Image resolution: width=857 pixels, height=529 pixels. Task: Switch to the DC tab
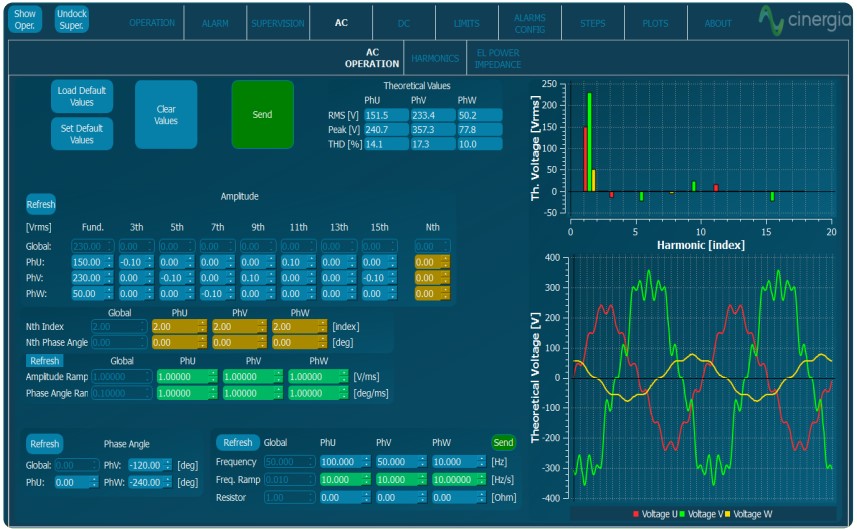point(403,23)
